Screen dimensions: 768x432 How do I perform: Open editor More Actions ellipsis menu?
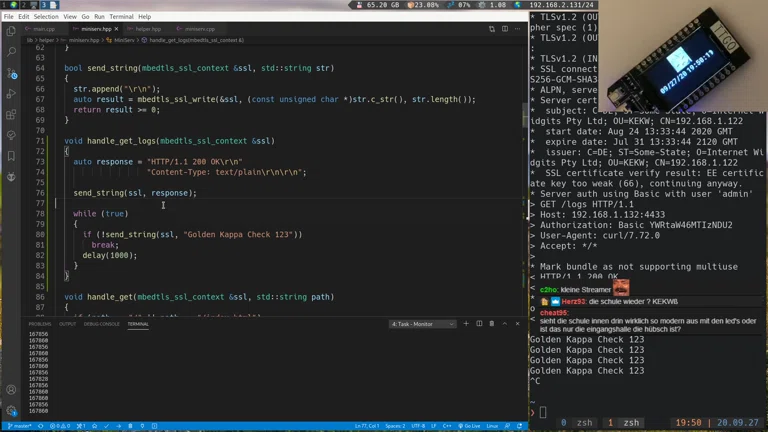(517, 29)
